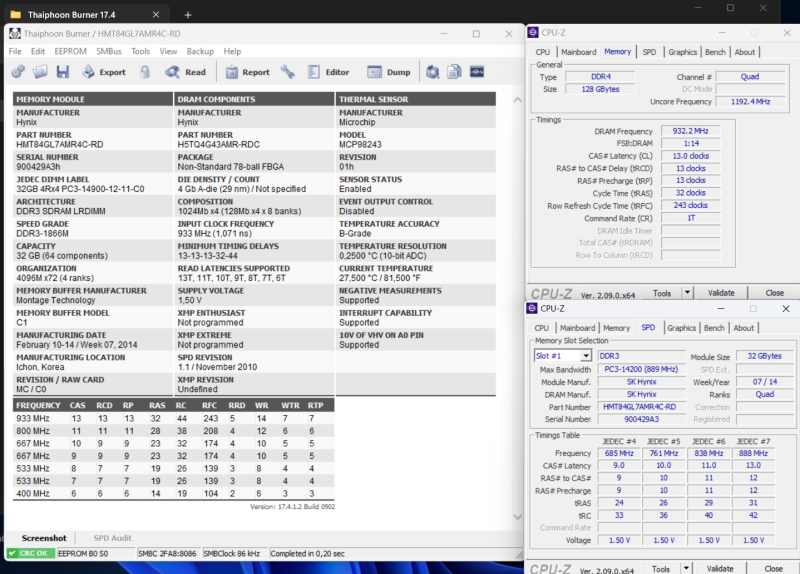Image resolution: width=800 pixels, height=574 pixels.
Task: Click Close button in upper CPU-Z window
Action: (x=774, y=293)
